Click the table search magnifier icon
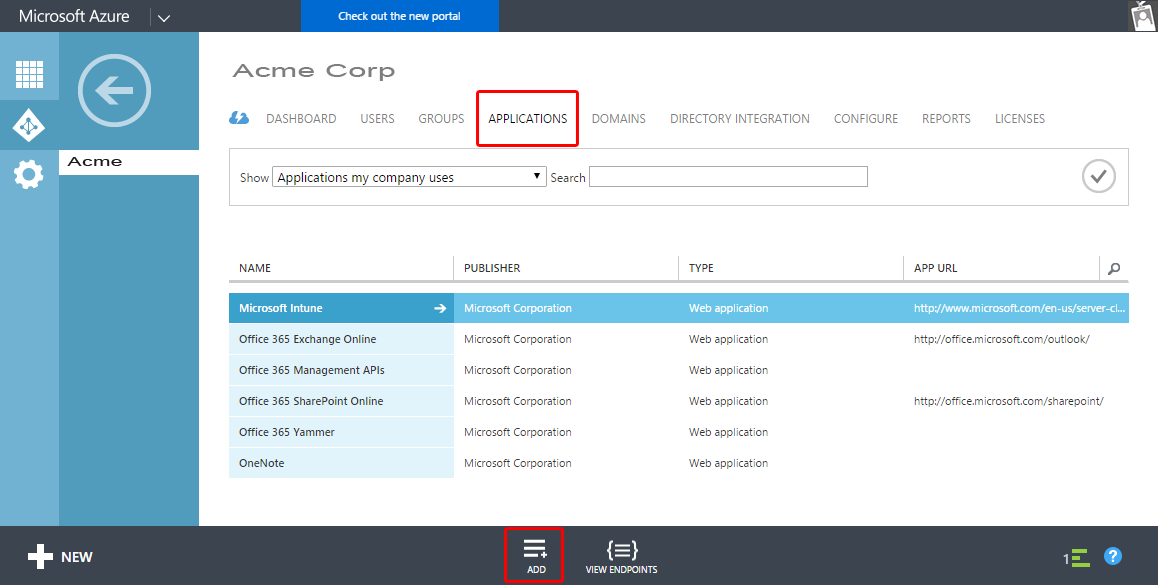 click(x=1114, y=268)
